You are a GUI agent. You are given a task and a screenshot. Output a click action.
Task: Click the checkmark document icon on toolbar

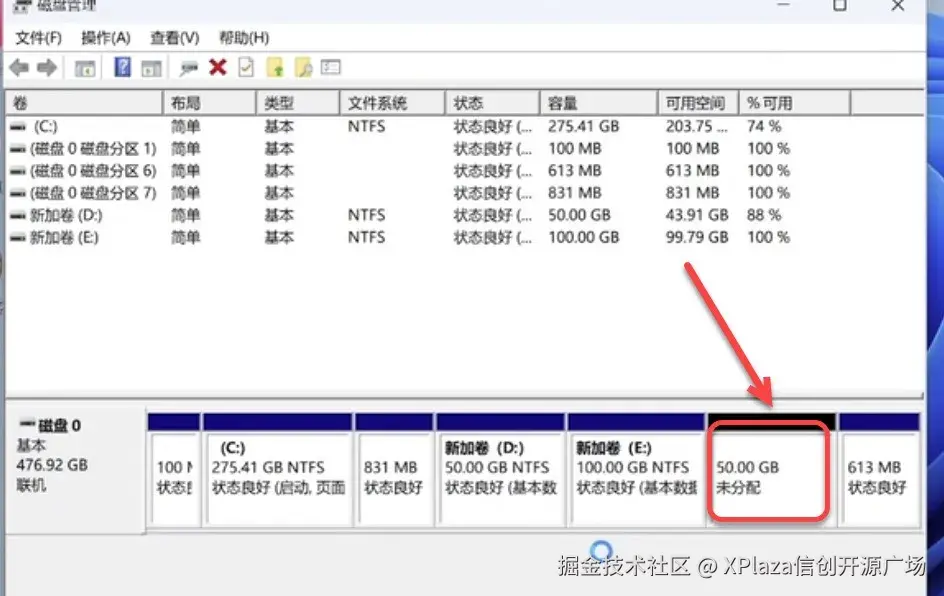pos(245,68)
